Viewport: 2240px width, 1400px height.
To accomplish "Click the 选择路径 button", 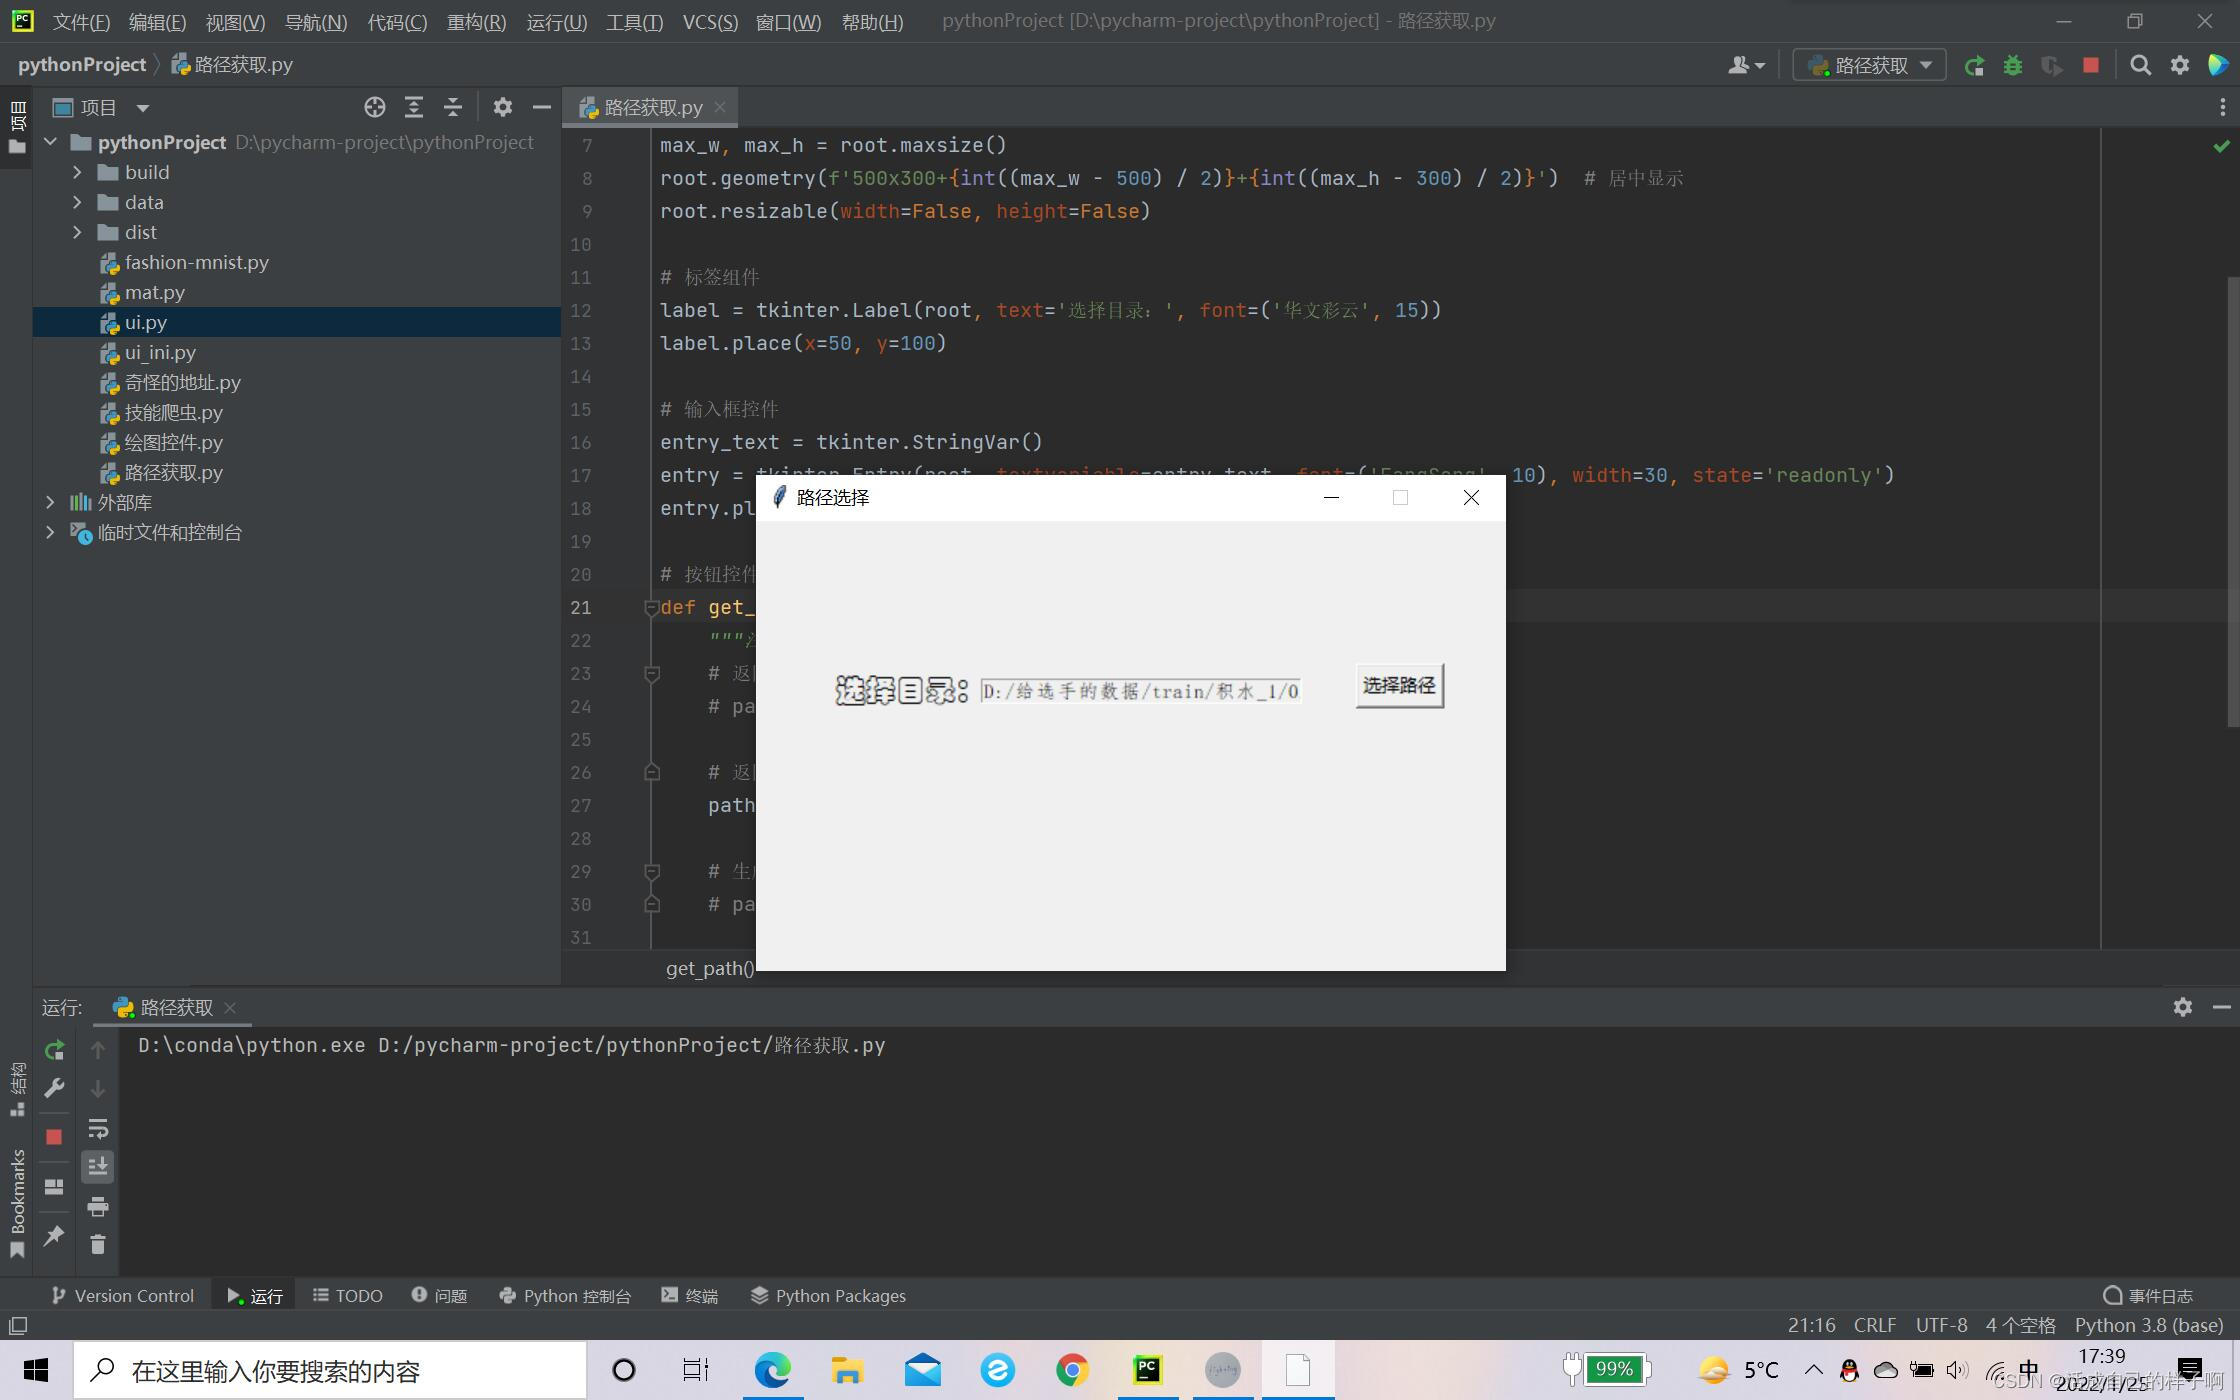I will (x=1398, y=686).
